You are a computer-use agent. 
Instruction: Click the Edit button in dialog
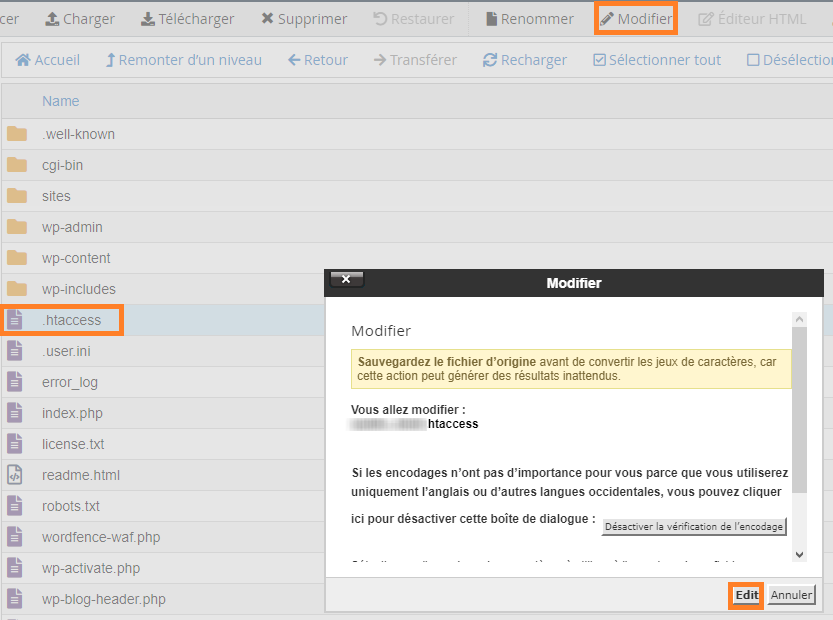coord(746,595)
